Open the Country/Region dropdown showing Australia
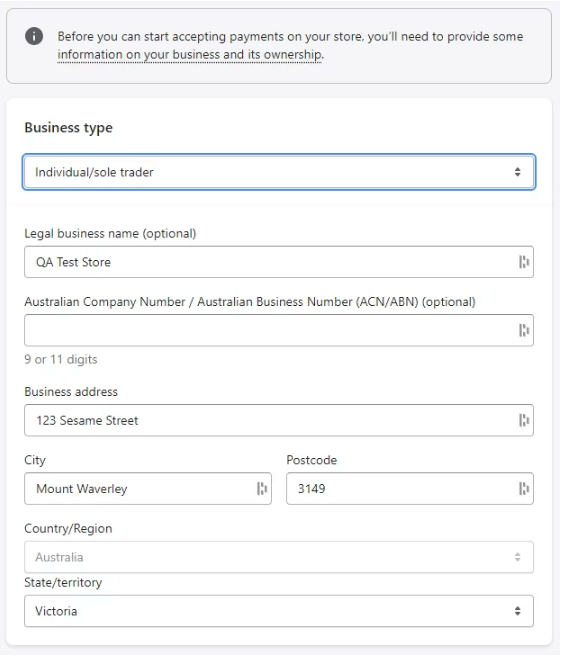The height and width of the screenshot is (660, 563). click(x=279, y=557)
